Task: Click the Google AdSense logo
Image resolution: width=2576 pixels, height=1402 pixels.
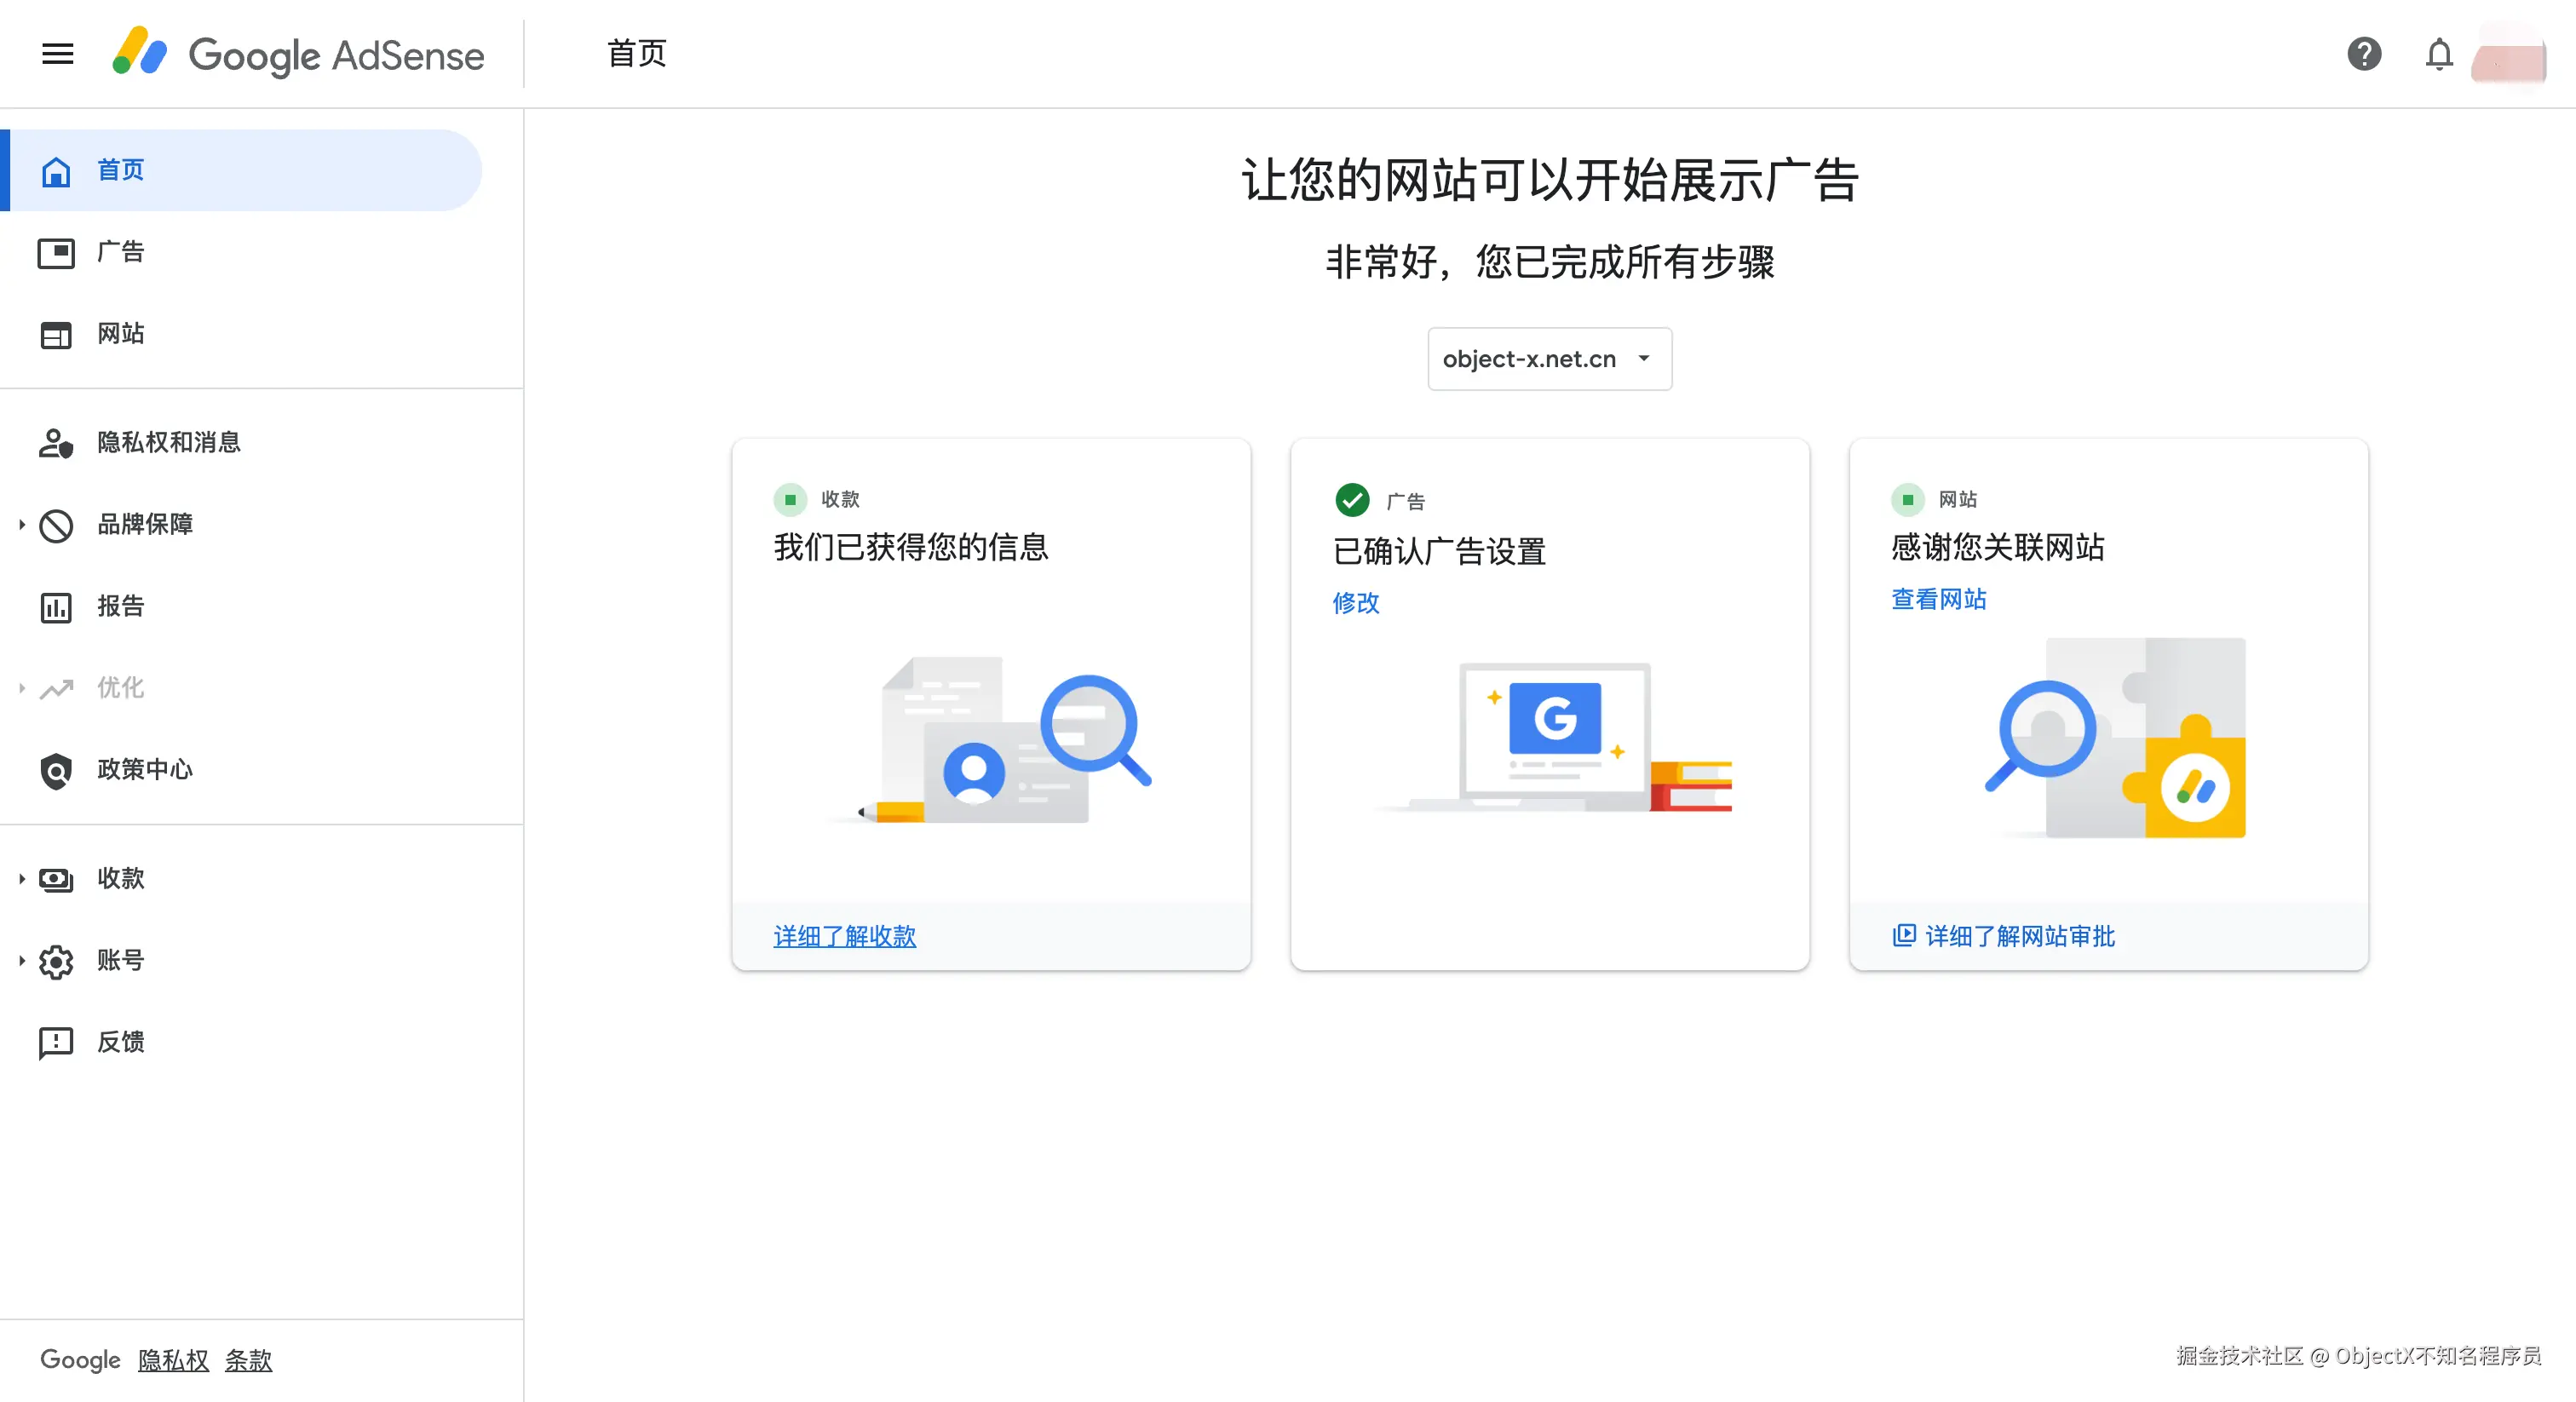Action: 298,54
